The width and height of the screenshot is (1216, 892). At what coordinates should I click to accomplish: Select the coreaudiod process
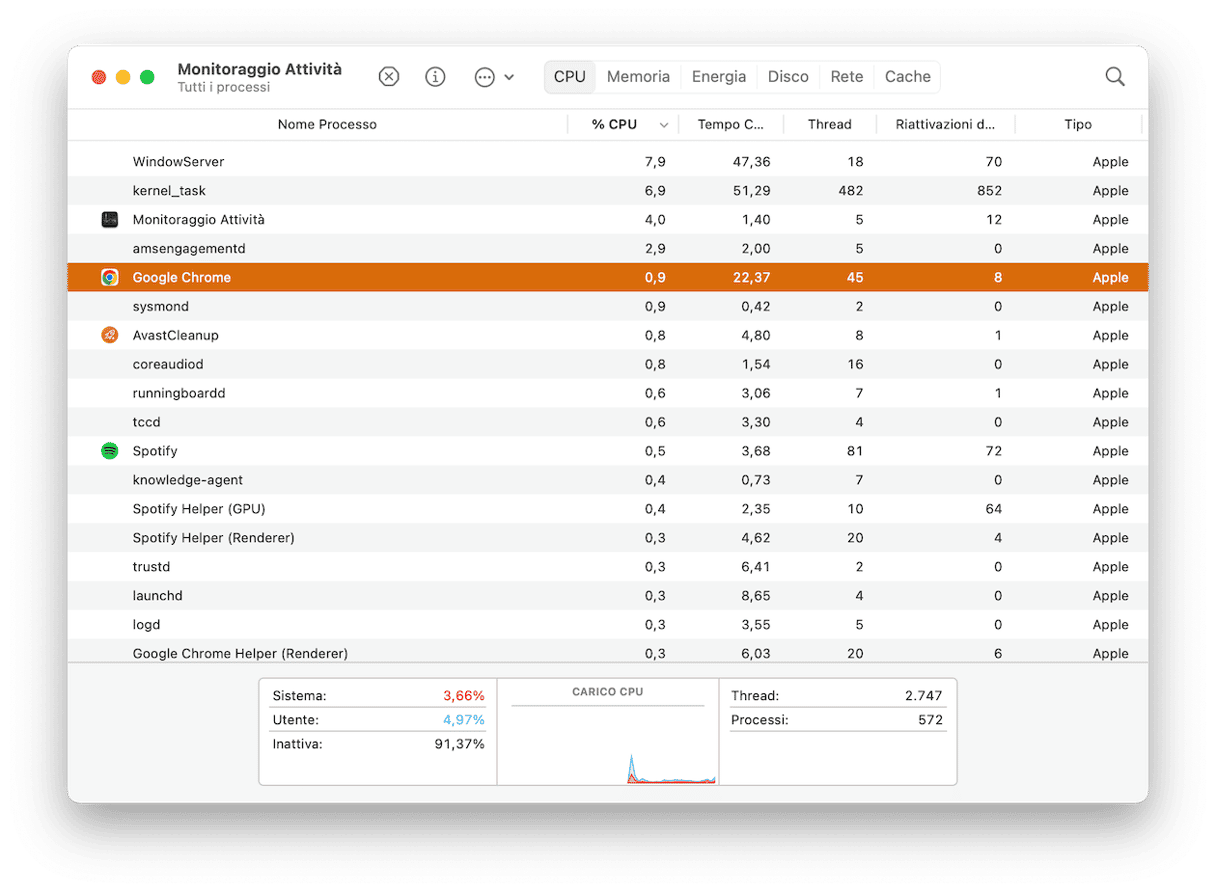pyautogui.click(x=608, y=365)
